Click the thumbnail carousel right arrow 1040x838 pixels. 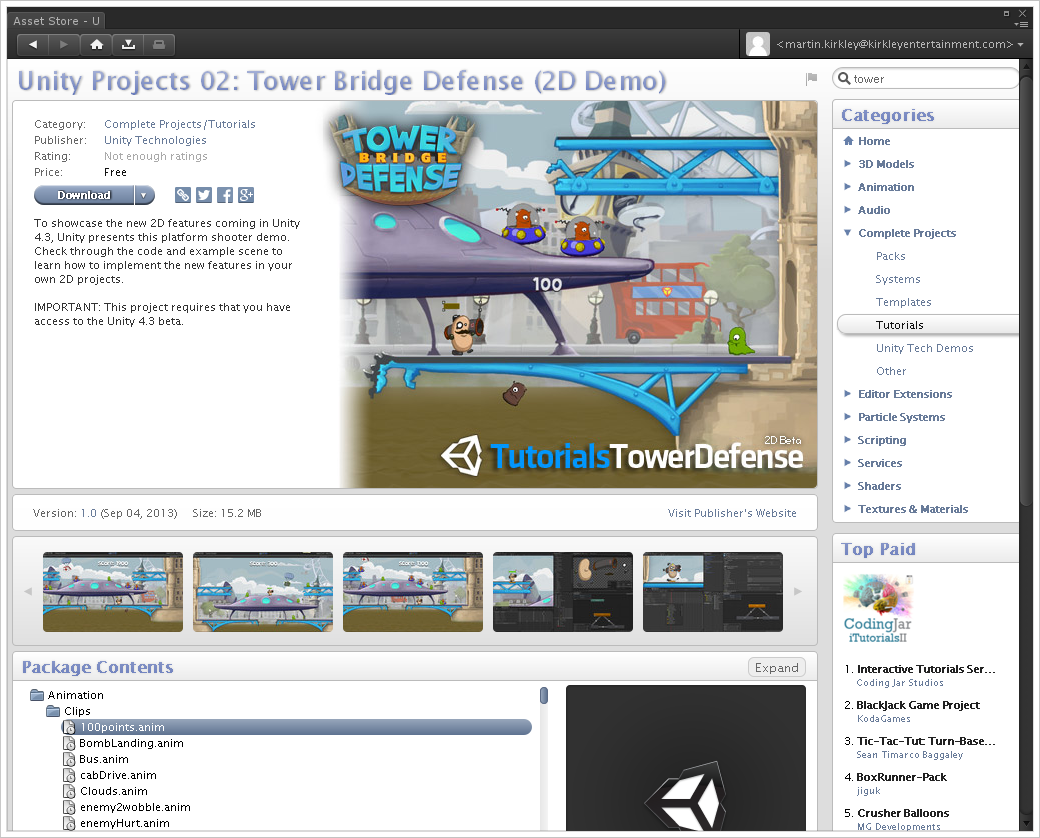[x=798, y=591]
